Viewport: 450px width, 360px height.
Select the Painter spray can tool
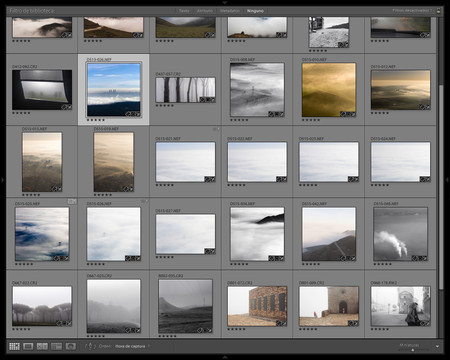click(x=89, y=346)
